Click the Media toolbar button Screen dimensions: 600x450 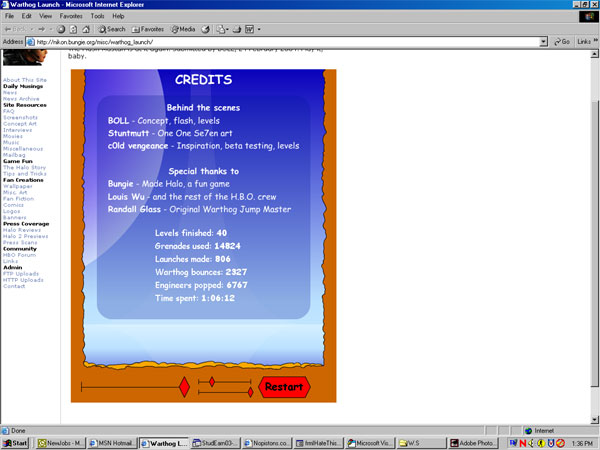tap(184, 29)
